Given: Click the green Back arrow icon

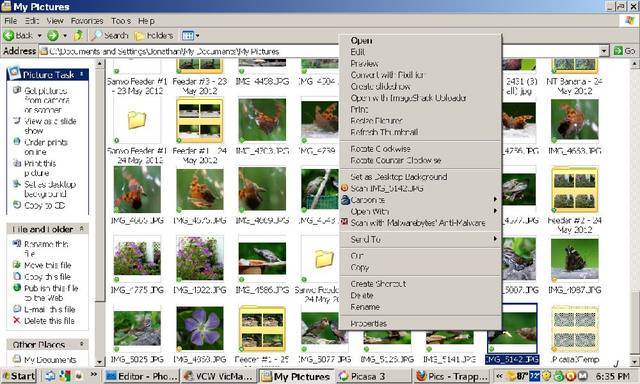Looking at the screenshot, I should (9, 36).
